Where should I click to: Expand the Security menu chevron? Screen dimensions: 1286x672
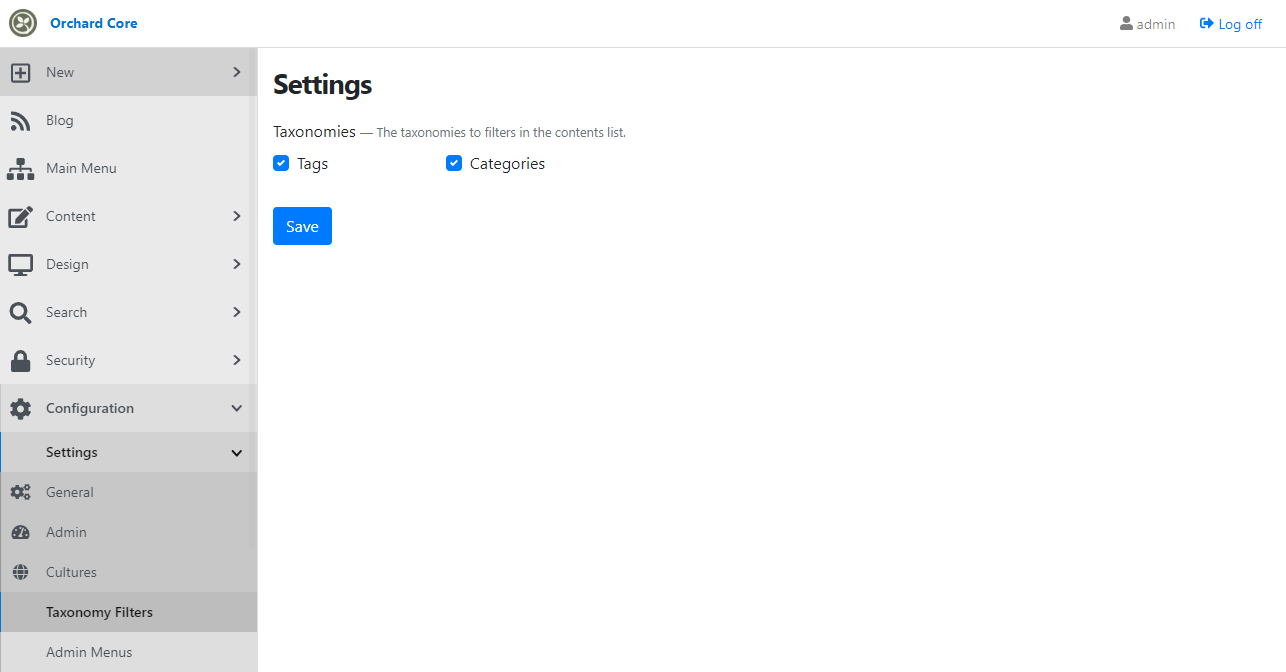coord(237,360)
